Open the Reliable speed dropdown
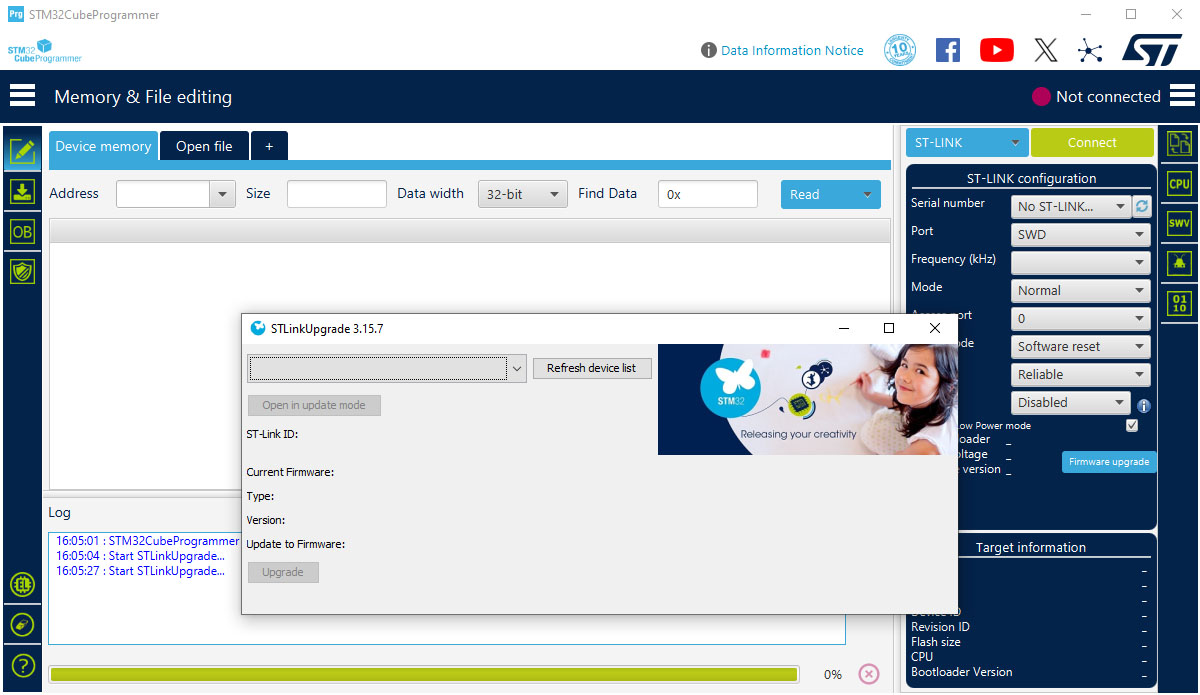The width and height of the screenshot is (1200, 695). 1081,374
